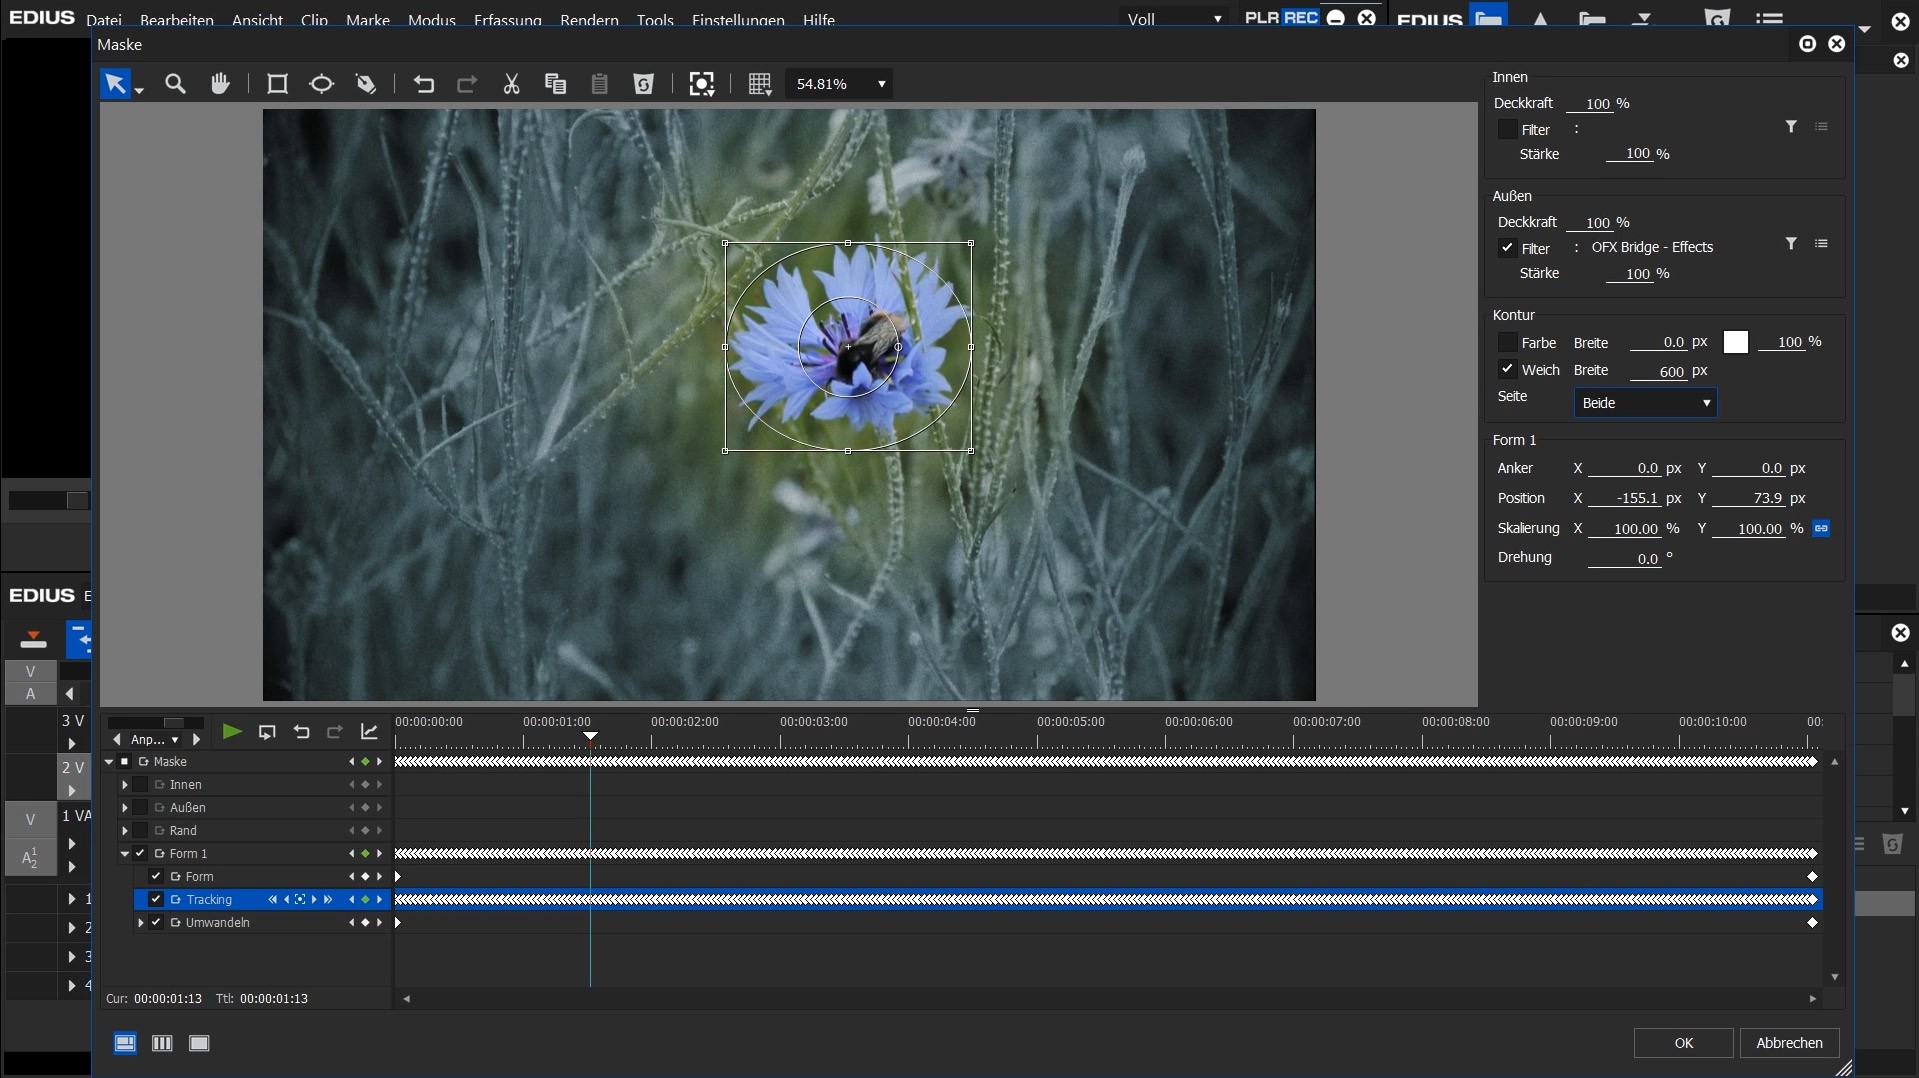Switch to three-column layout view

pos(162,1043)
